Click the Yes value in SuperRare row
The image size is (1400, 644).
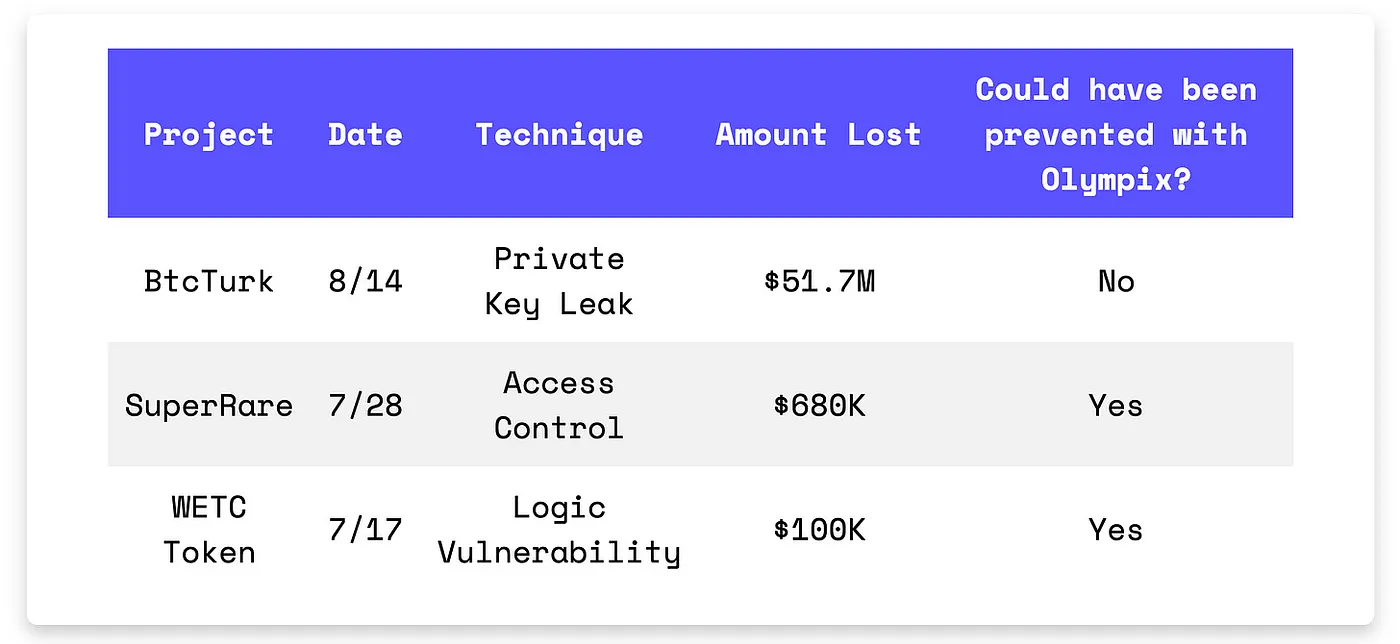[x=1116, y=405]
